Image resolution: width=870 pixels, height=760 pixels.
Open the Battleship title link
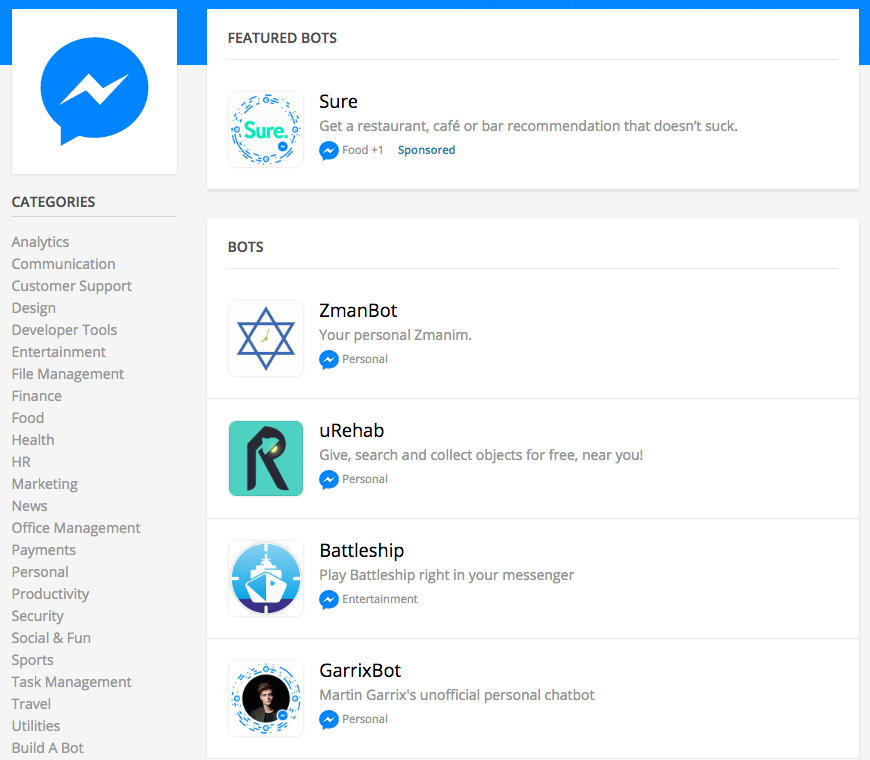click(x=362, y=551)
